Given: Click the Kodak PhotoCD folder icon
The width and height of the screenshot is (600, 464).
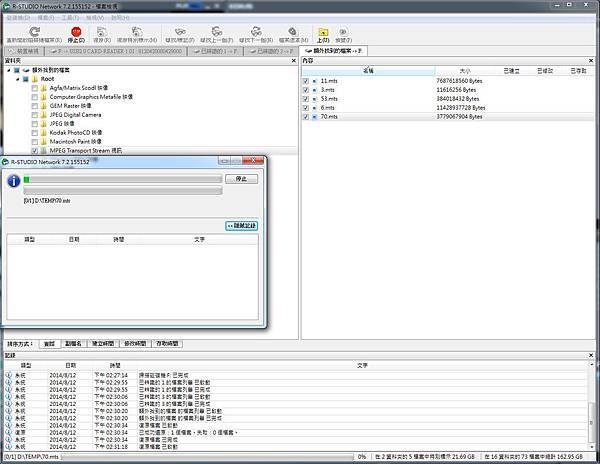Looking at the screenshot, I should tap(43, 131).
